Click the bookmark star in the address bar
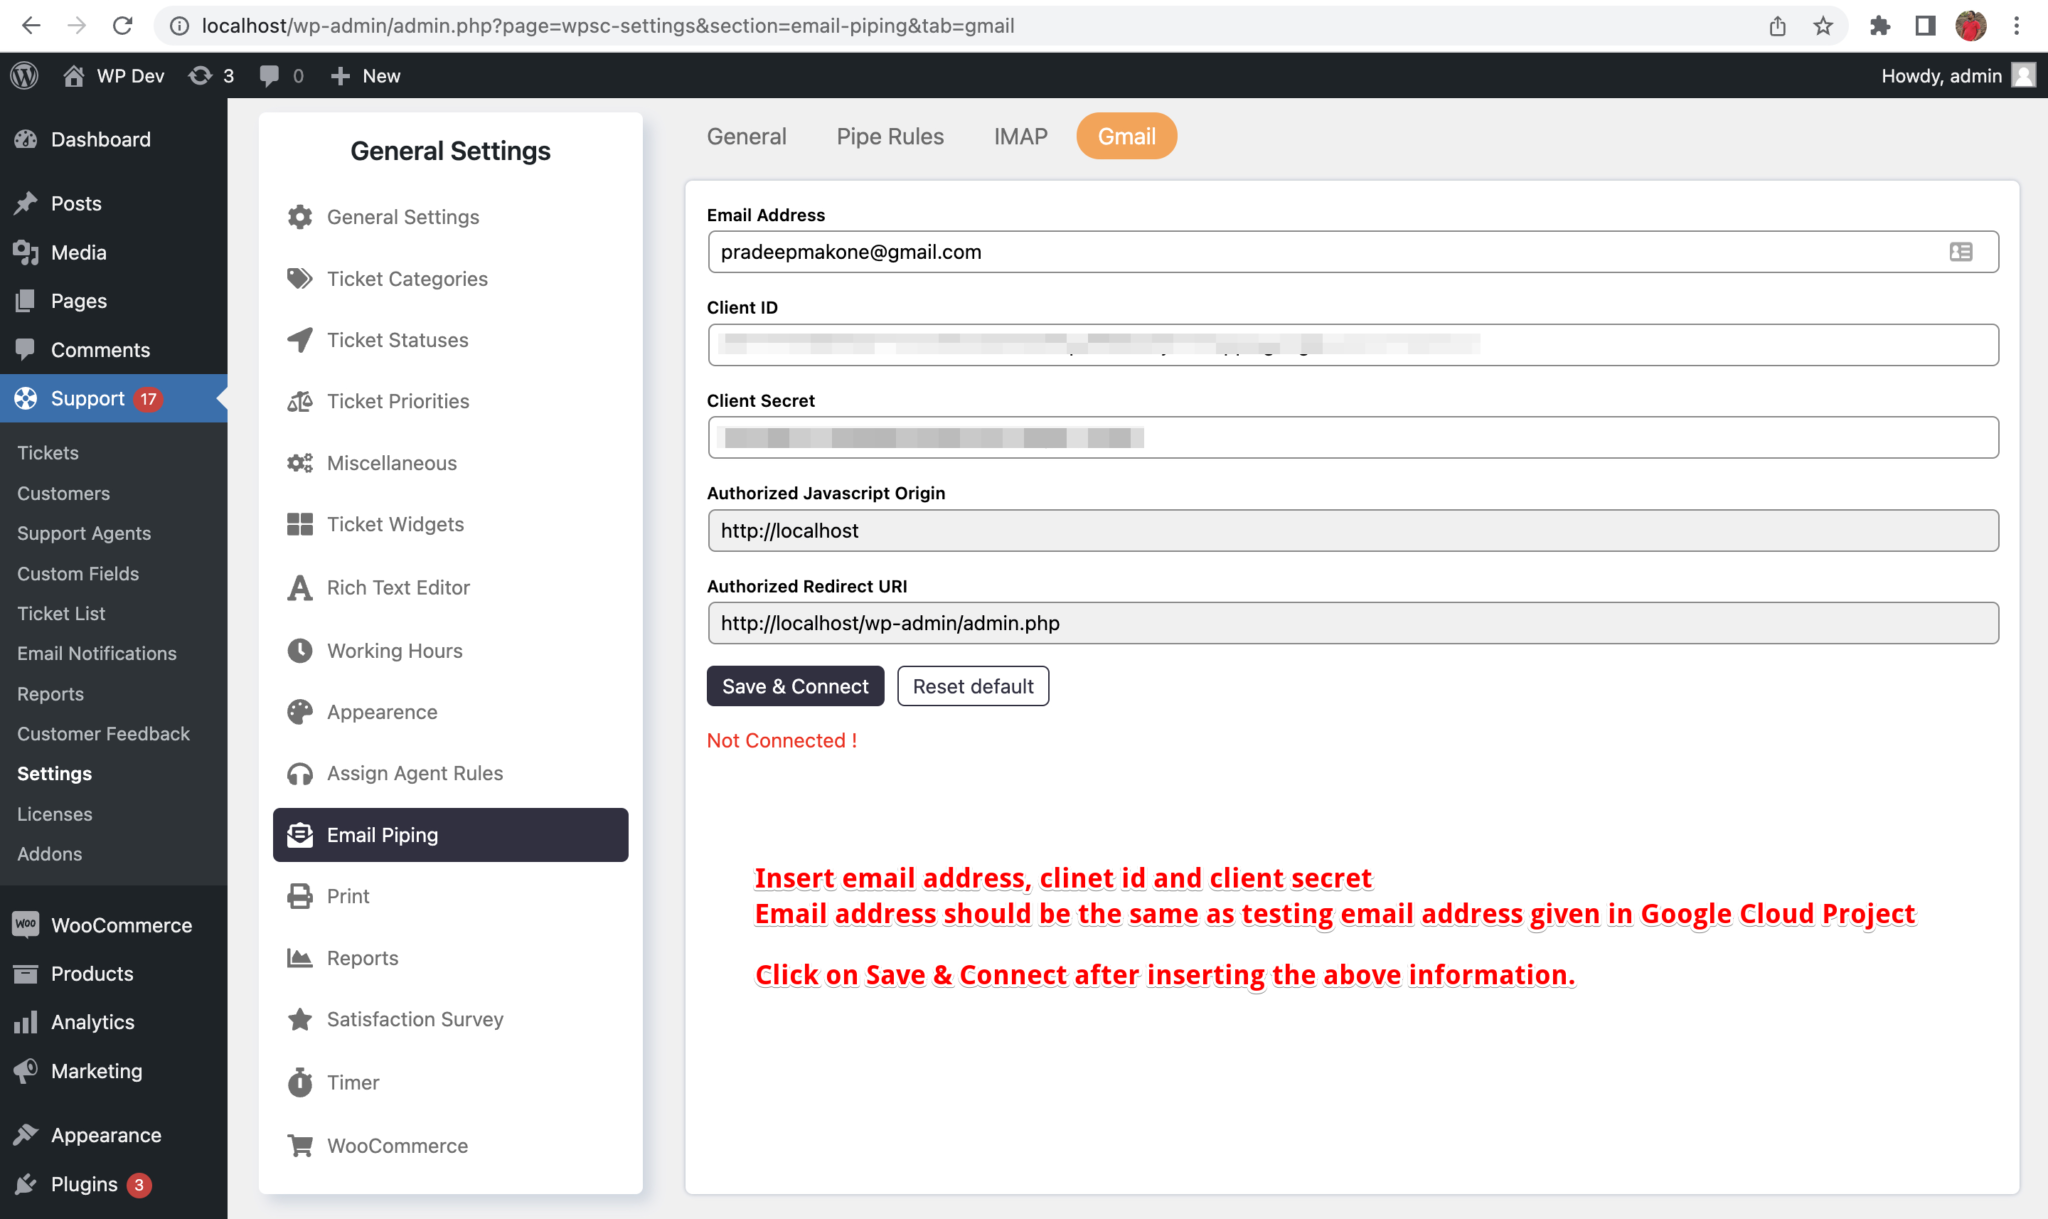The width and height of the screenshot is (2048, 1219). (x=1823, y=25)
